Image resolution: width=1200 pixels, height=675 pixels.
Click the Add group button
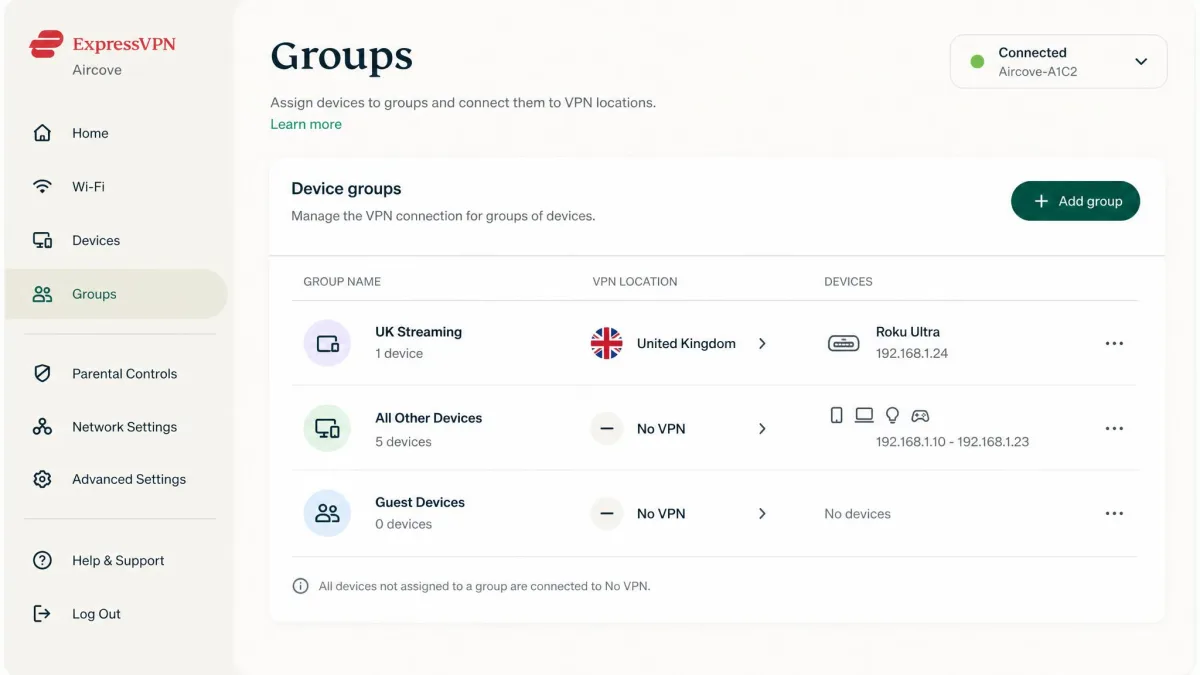click(1075, 201)
